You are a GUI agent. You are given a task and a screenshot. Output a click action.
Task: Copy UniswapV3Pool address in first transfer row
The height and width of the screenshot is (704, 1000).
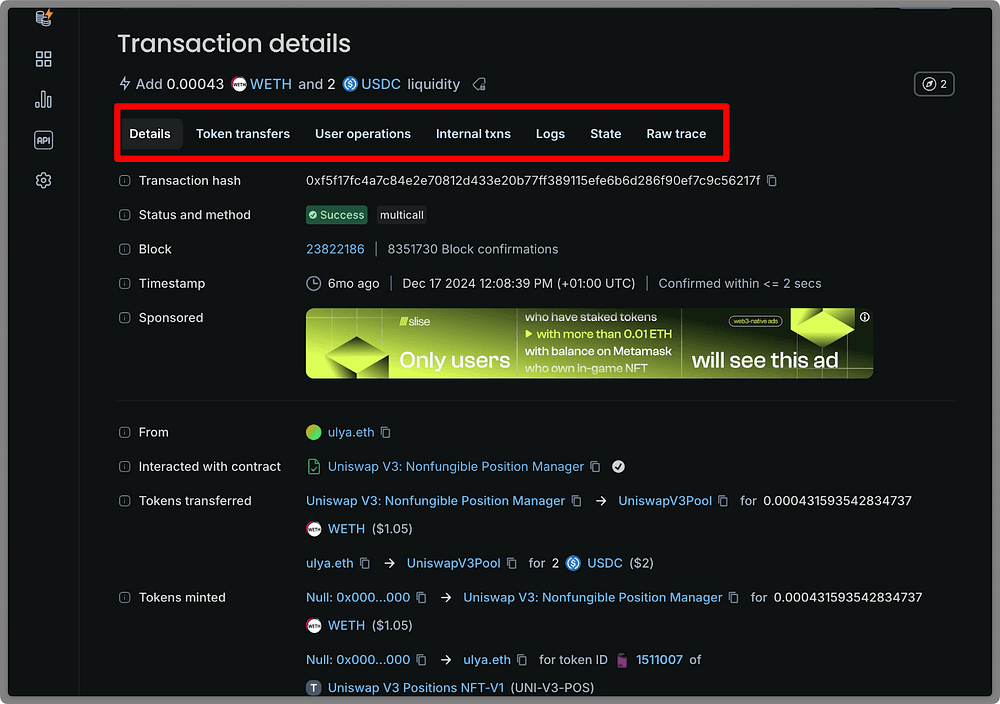(723, 501)
